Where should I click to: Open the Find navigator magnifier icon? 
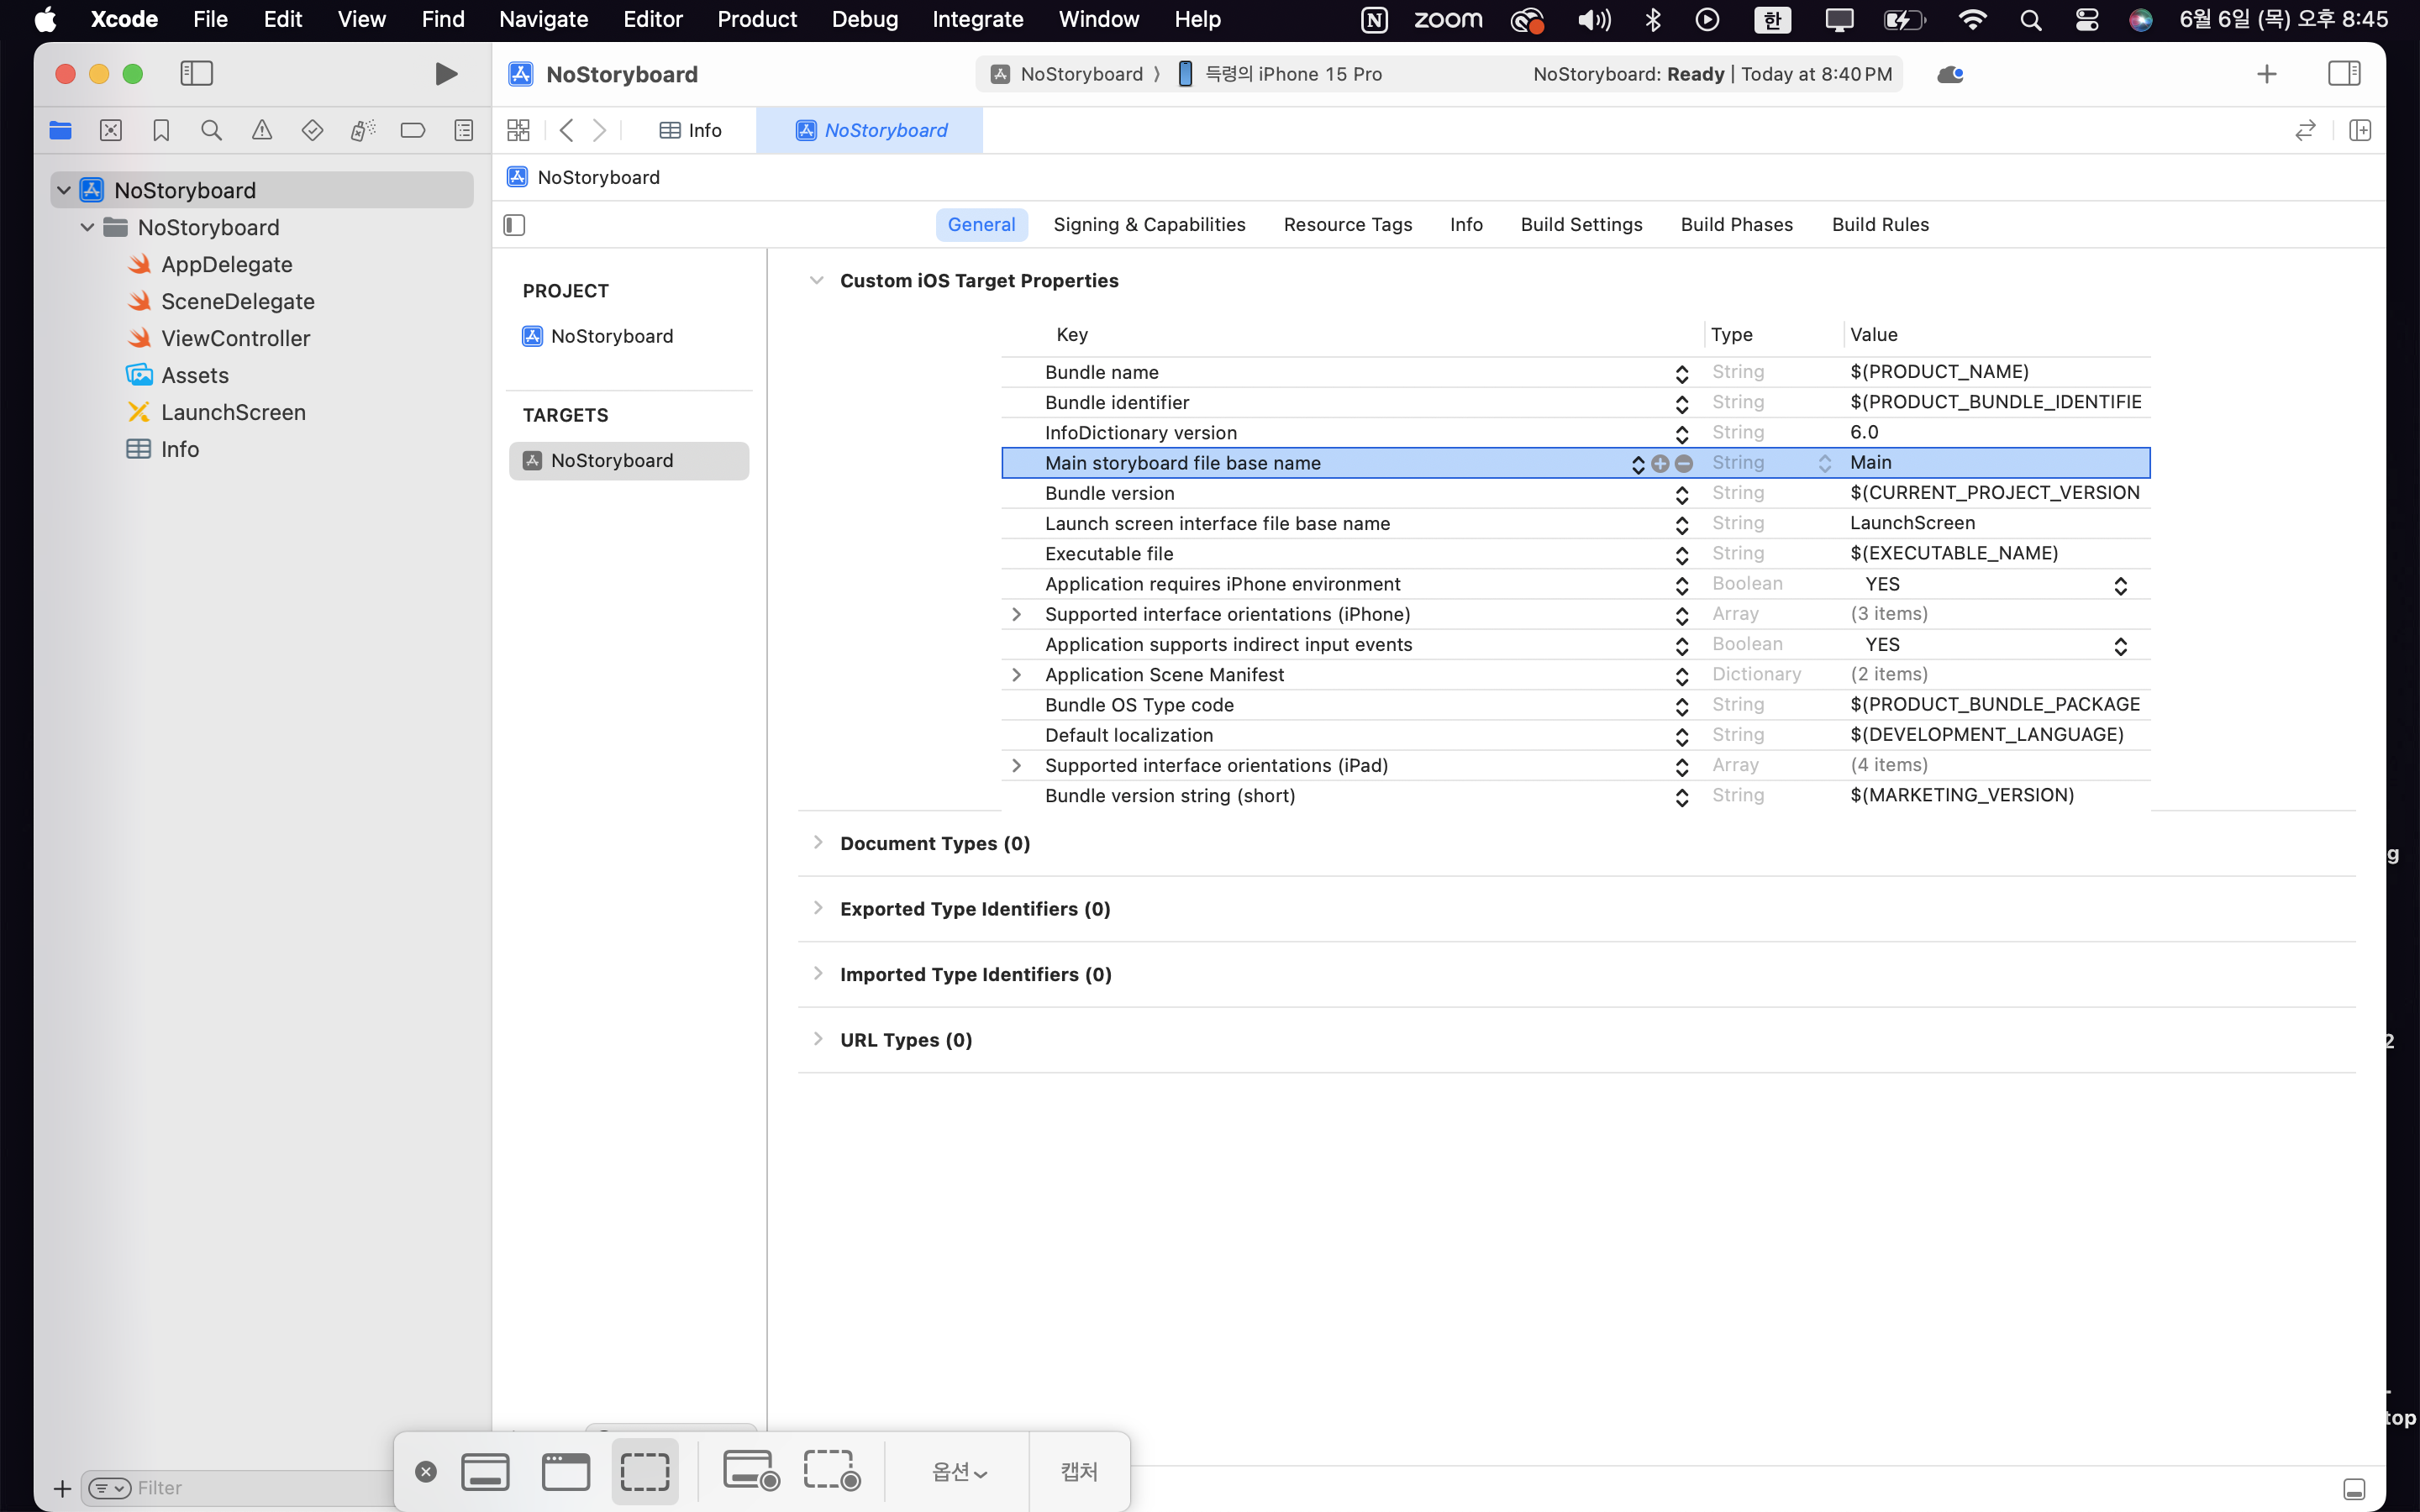click(211, 130)
